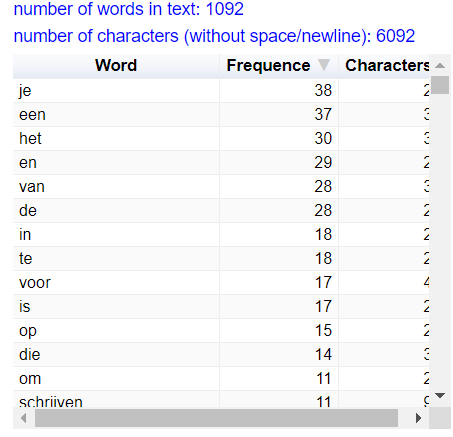The image size is (453, 437).
Task: Click frequency value 14
Action: [x=323, y=355]
